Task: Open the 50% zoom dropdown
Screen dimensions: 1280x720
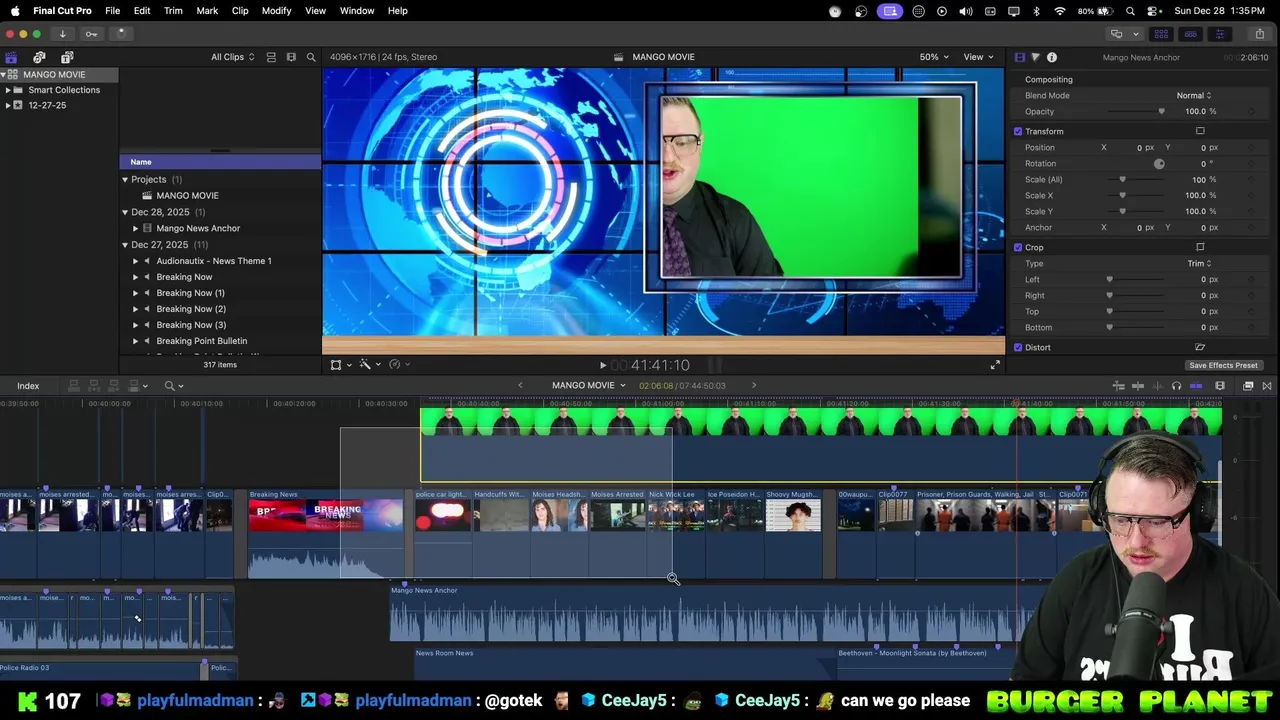Action: (x=934, y=57)
